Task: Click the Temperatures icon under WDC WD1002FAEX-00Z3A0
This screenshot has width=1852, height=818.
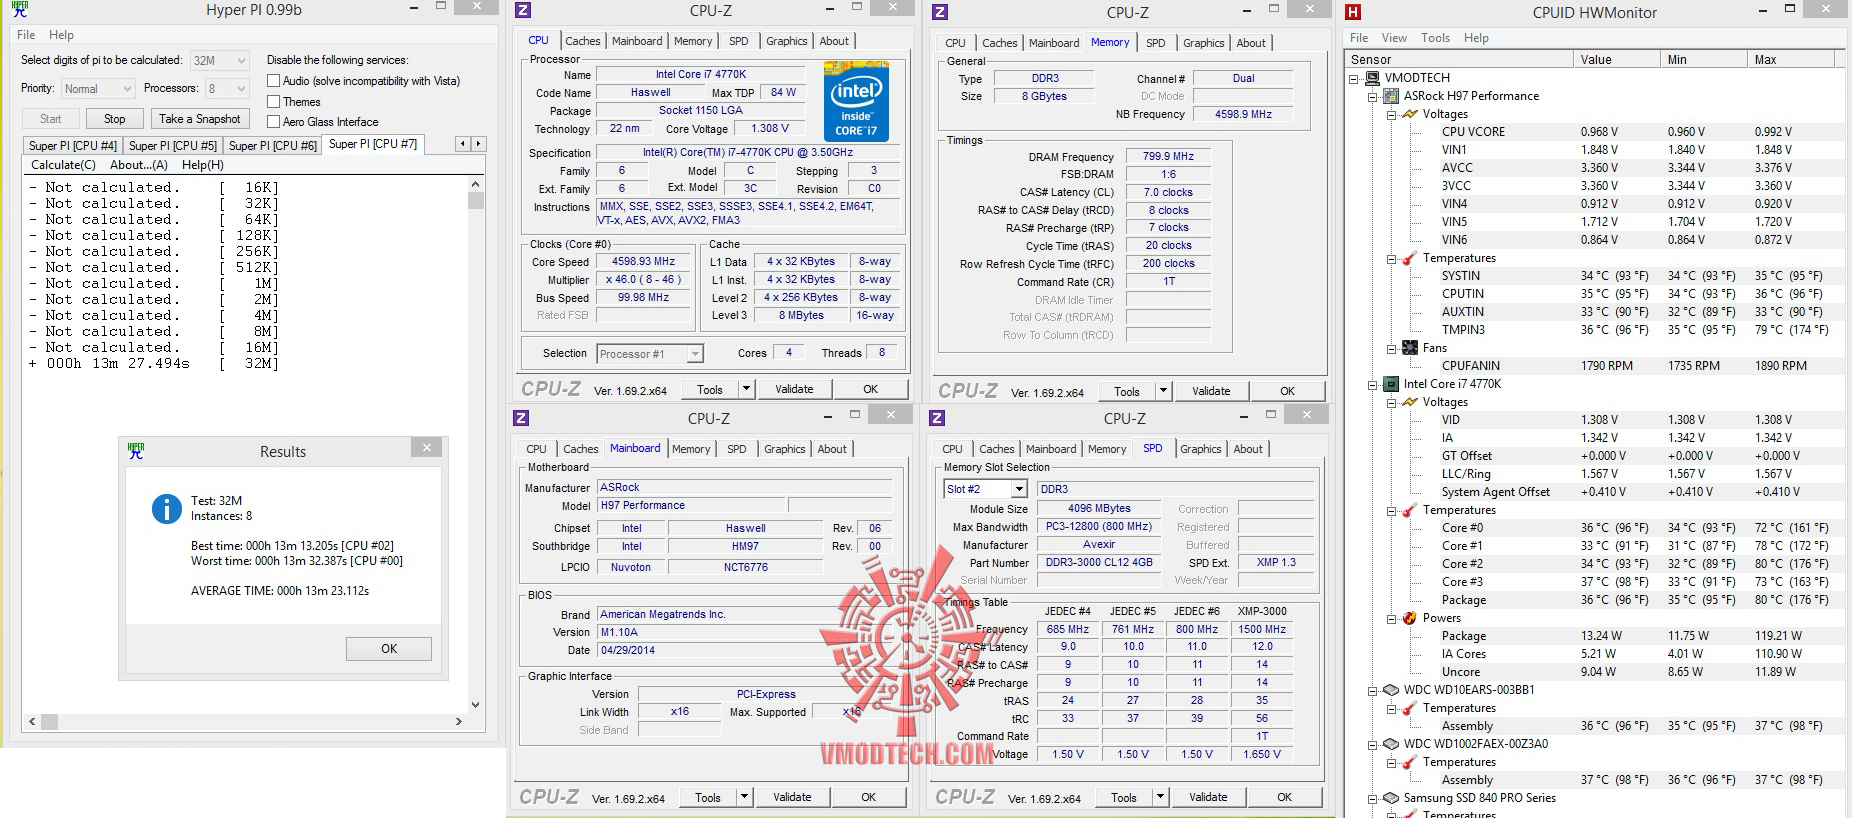Action: [1410, 762]
